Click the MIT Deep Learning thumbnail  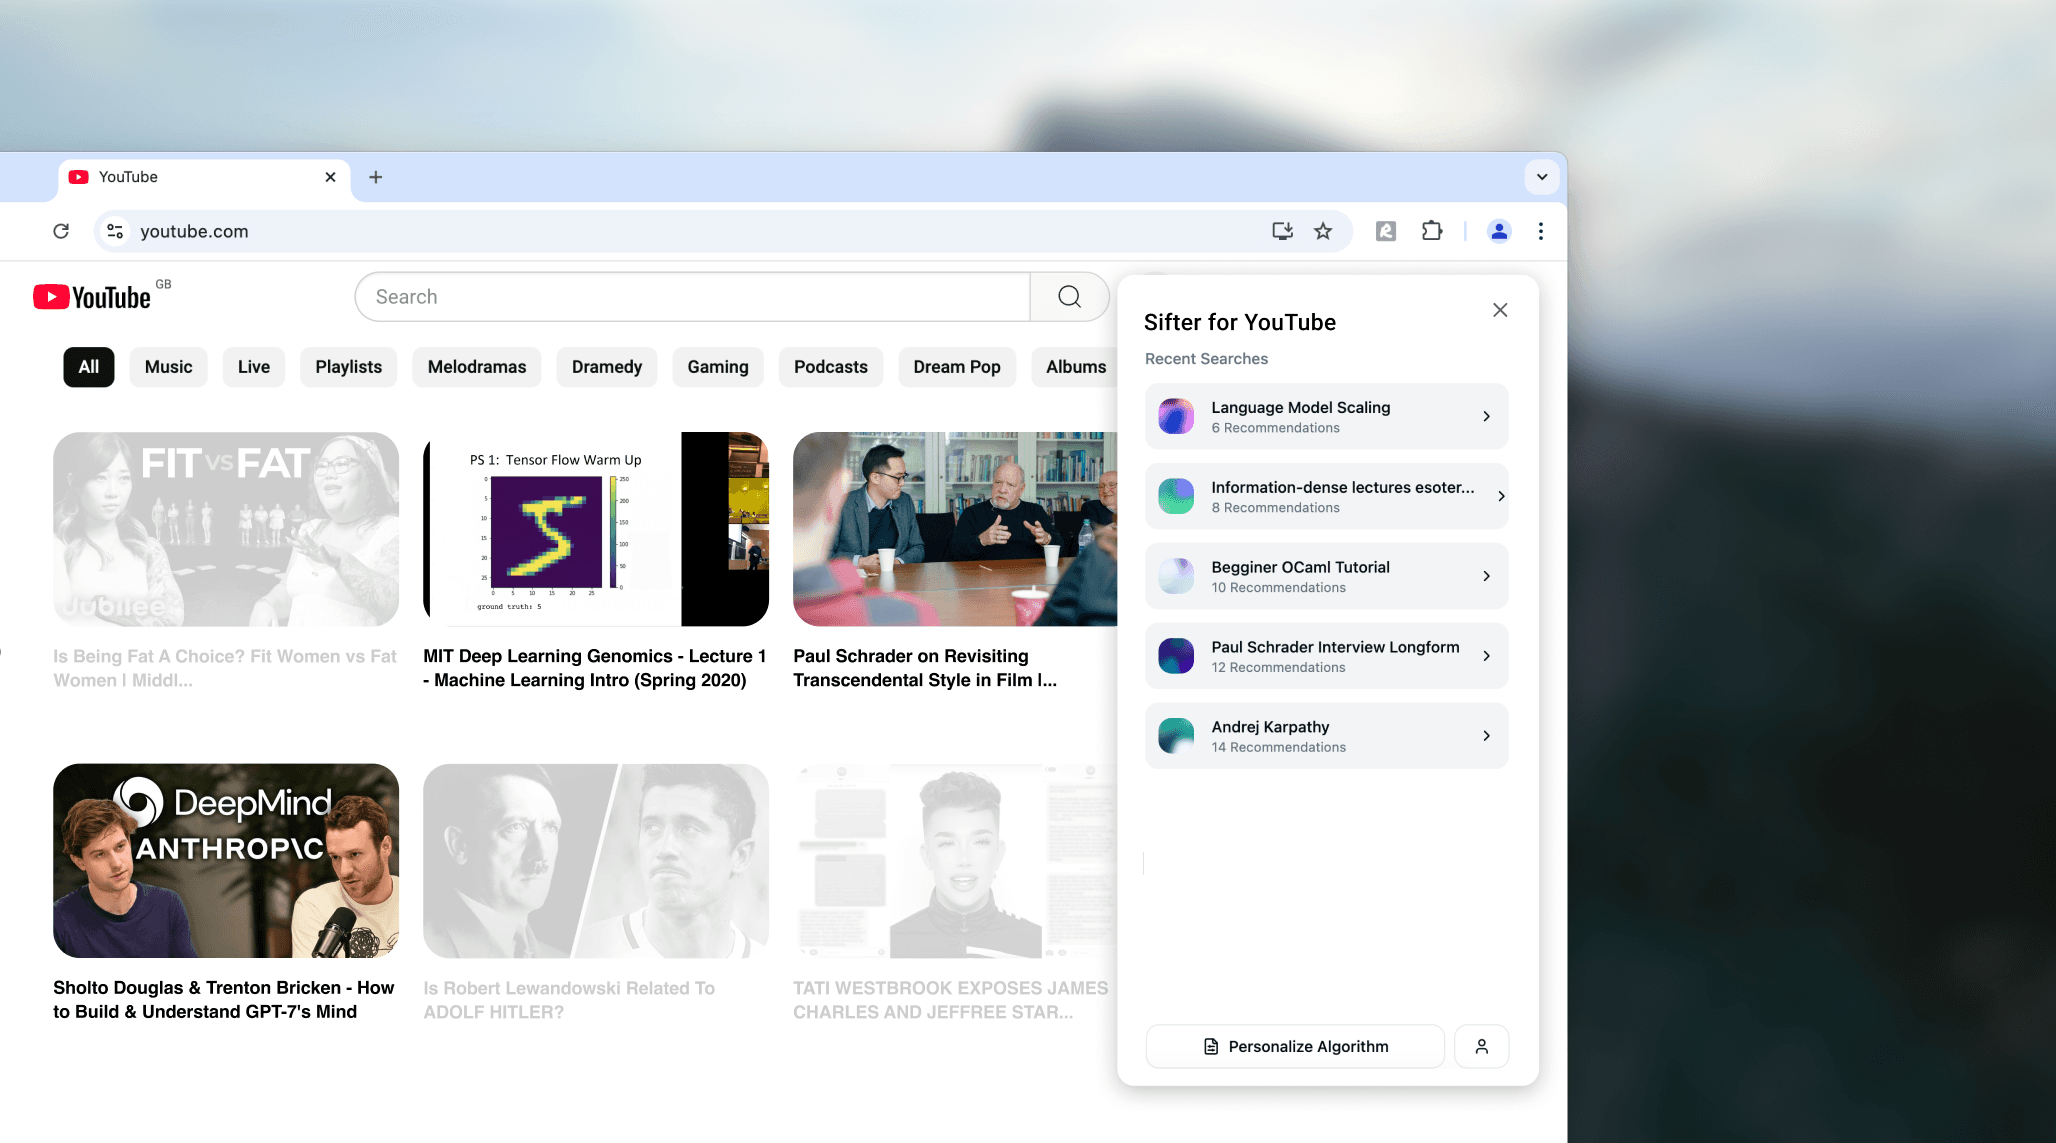point(594,528)
